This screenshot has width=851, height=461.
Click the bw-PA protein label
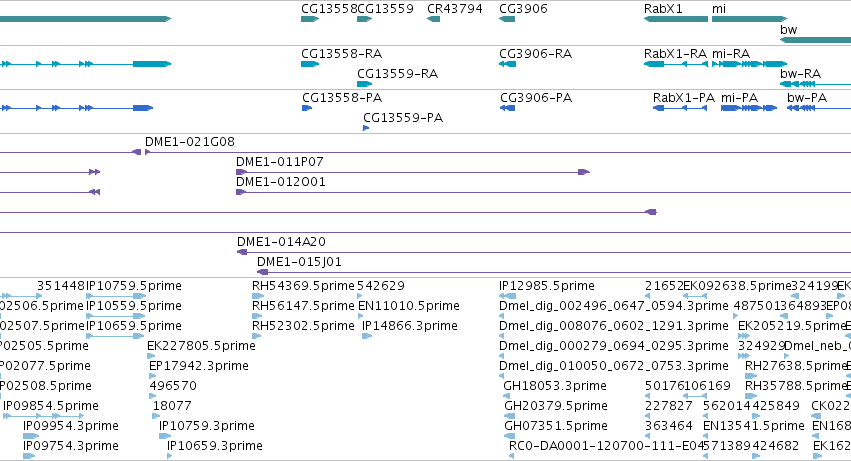(x=807, y=98)
